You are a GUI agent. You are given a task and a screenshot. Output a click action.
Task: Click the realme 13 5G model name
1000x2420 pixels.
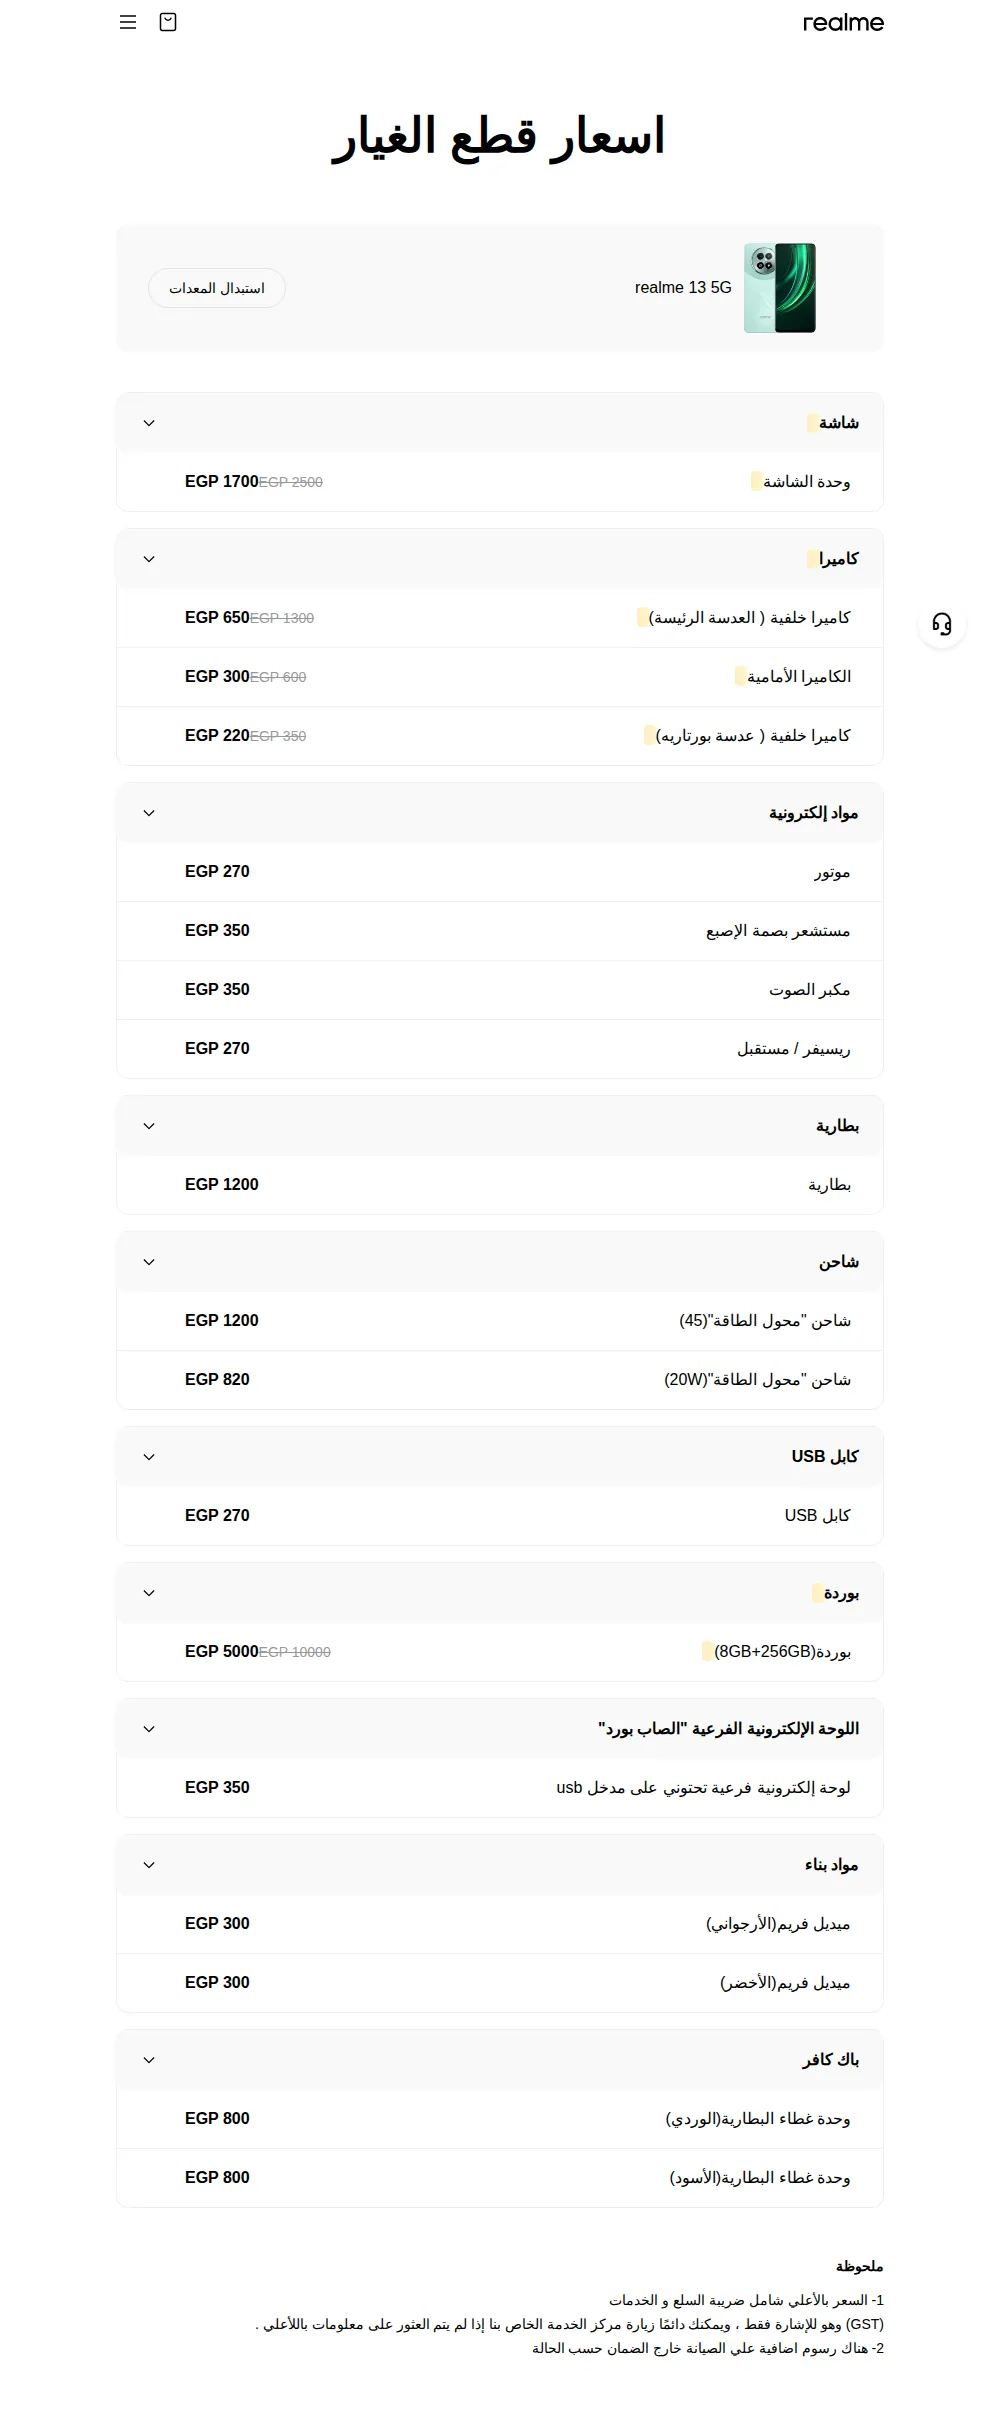683,288
